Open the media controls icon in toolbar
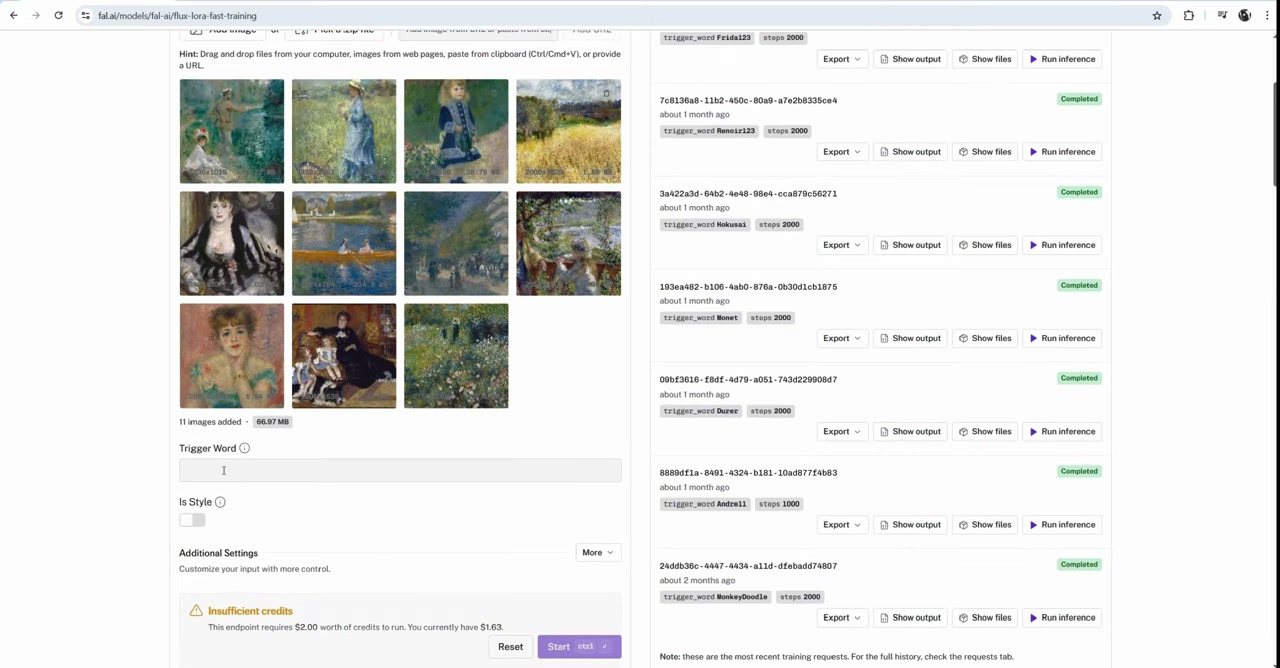 pyautogui.click(x=1222, y=16)
